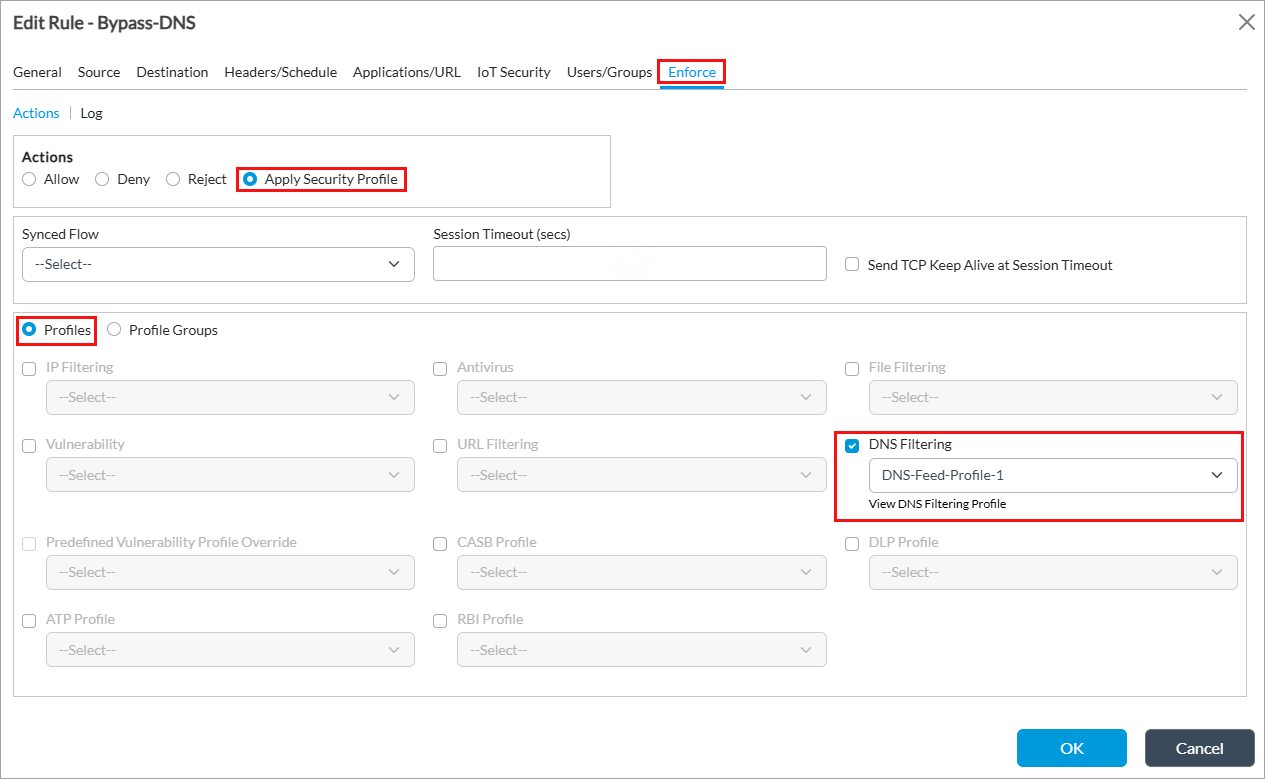Click the Session Timeout input field
Screen dimensions: 1265x779
pyautogui.click(x=629, y=264)
